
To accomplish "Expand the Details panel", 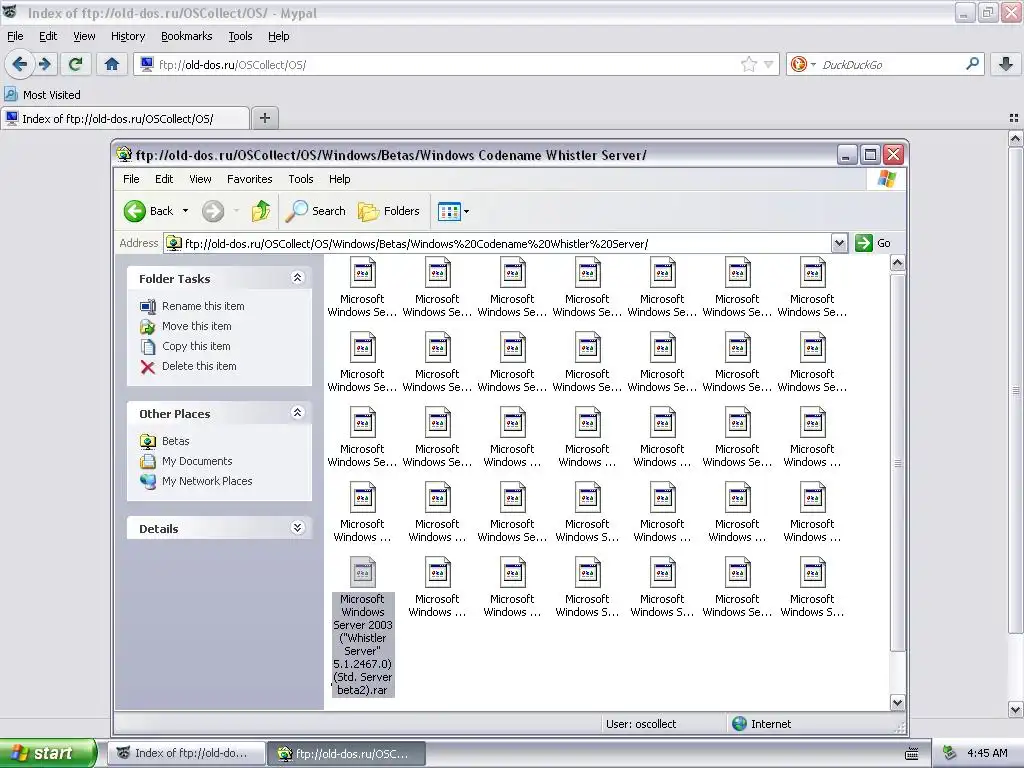I will coord(297,528).
